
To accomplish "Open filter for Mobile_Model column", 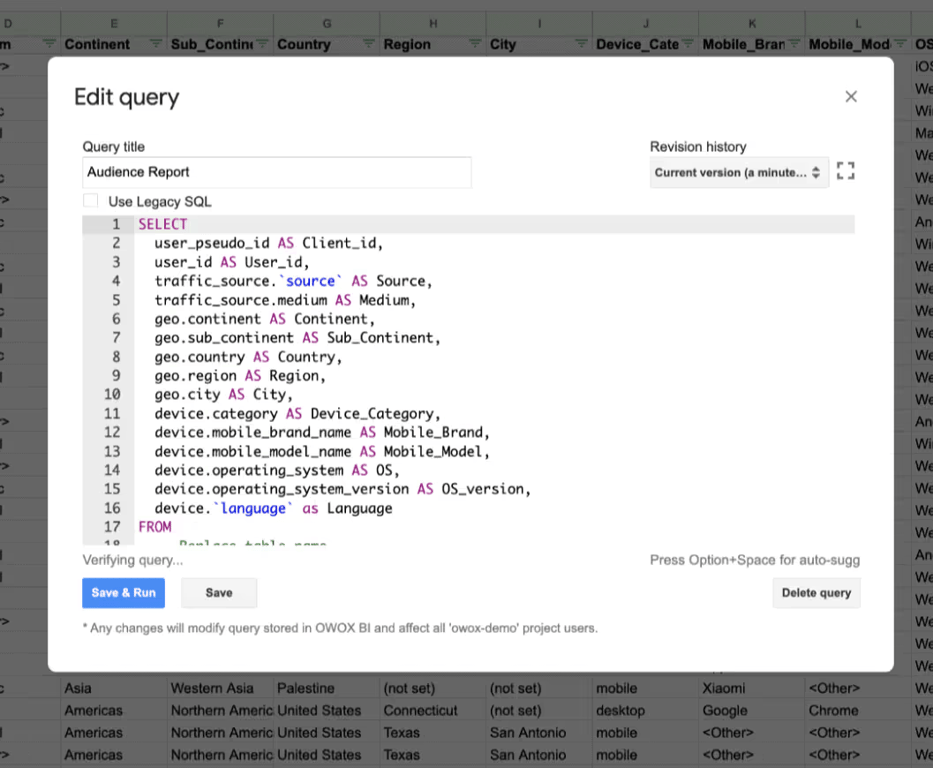I will point(900,44).
